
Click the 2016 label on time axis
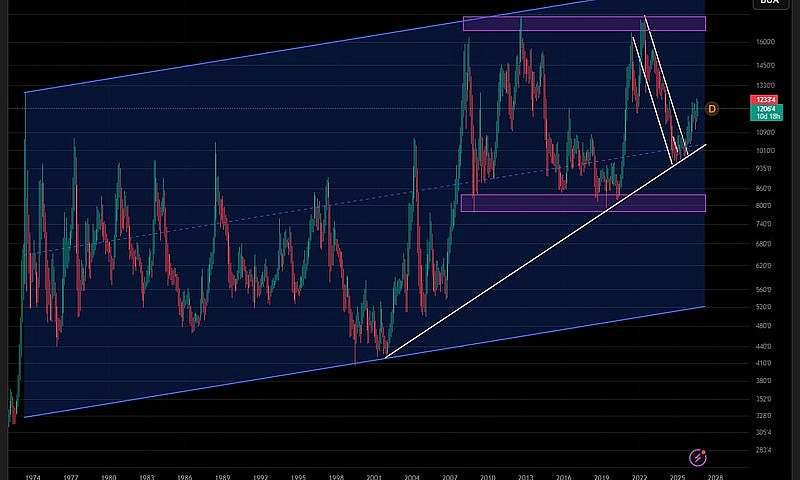(564, 477)
